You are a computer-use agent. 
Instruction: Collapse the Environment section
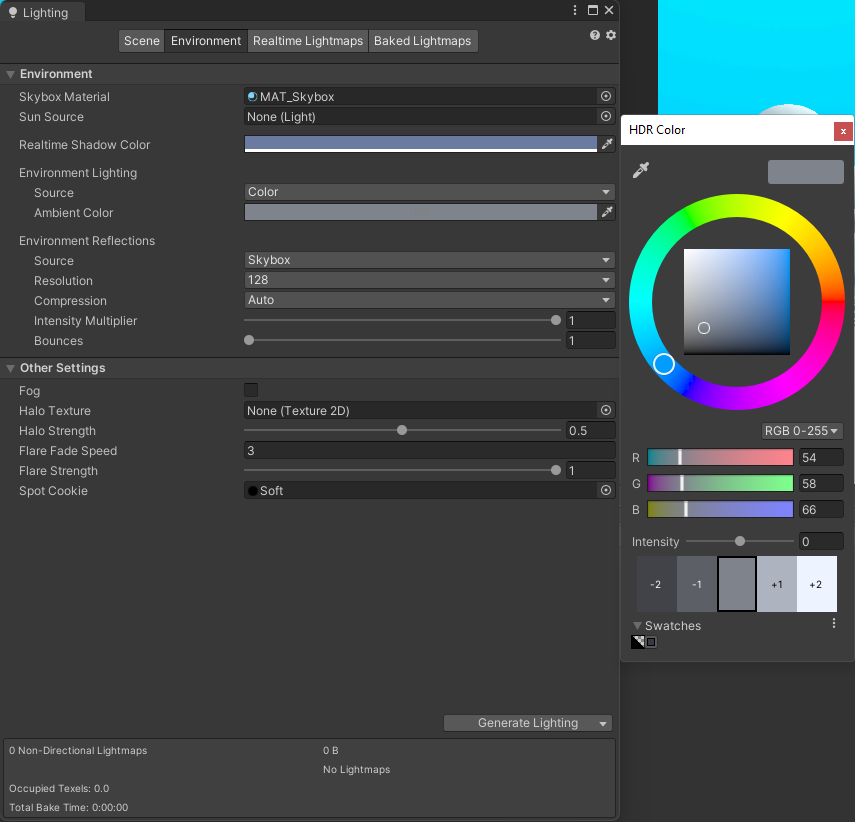(x=11, y=74)
